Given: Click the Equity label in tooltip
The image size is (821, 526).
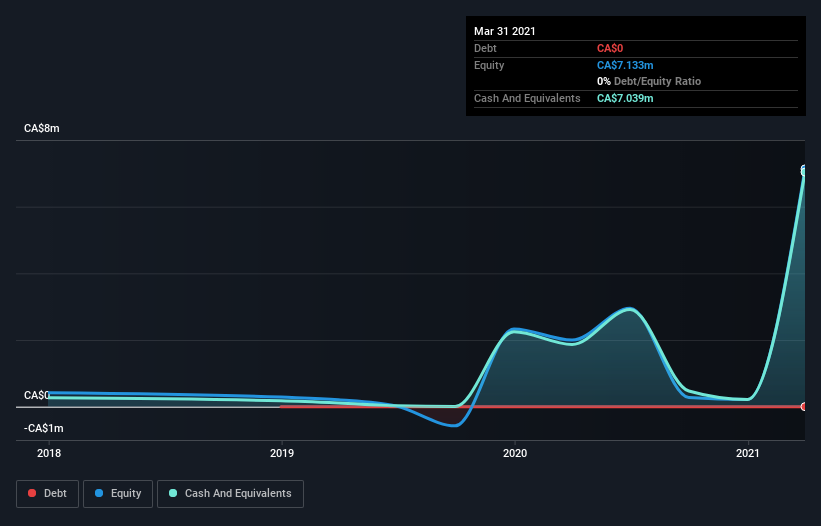Looking at the screenshot, I should click(489, 65).
